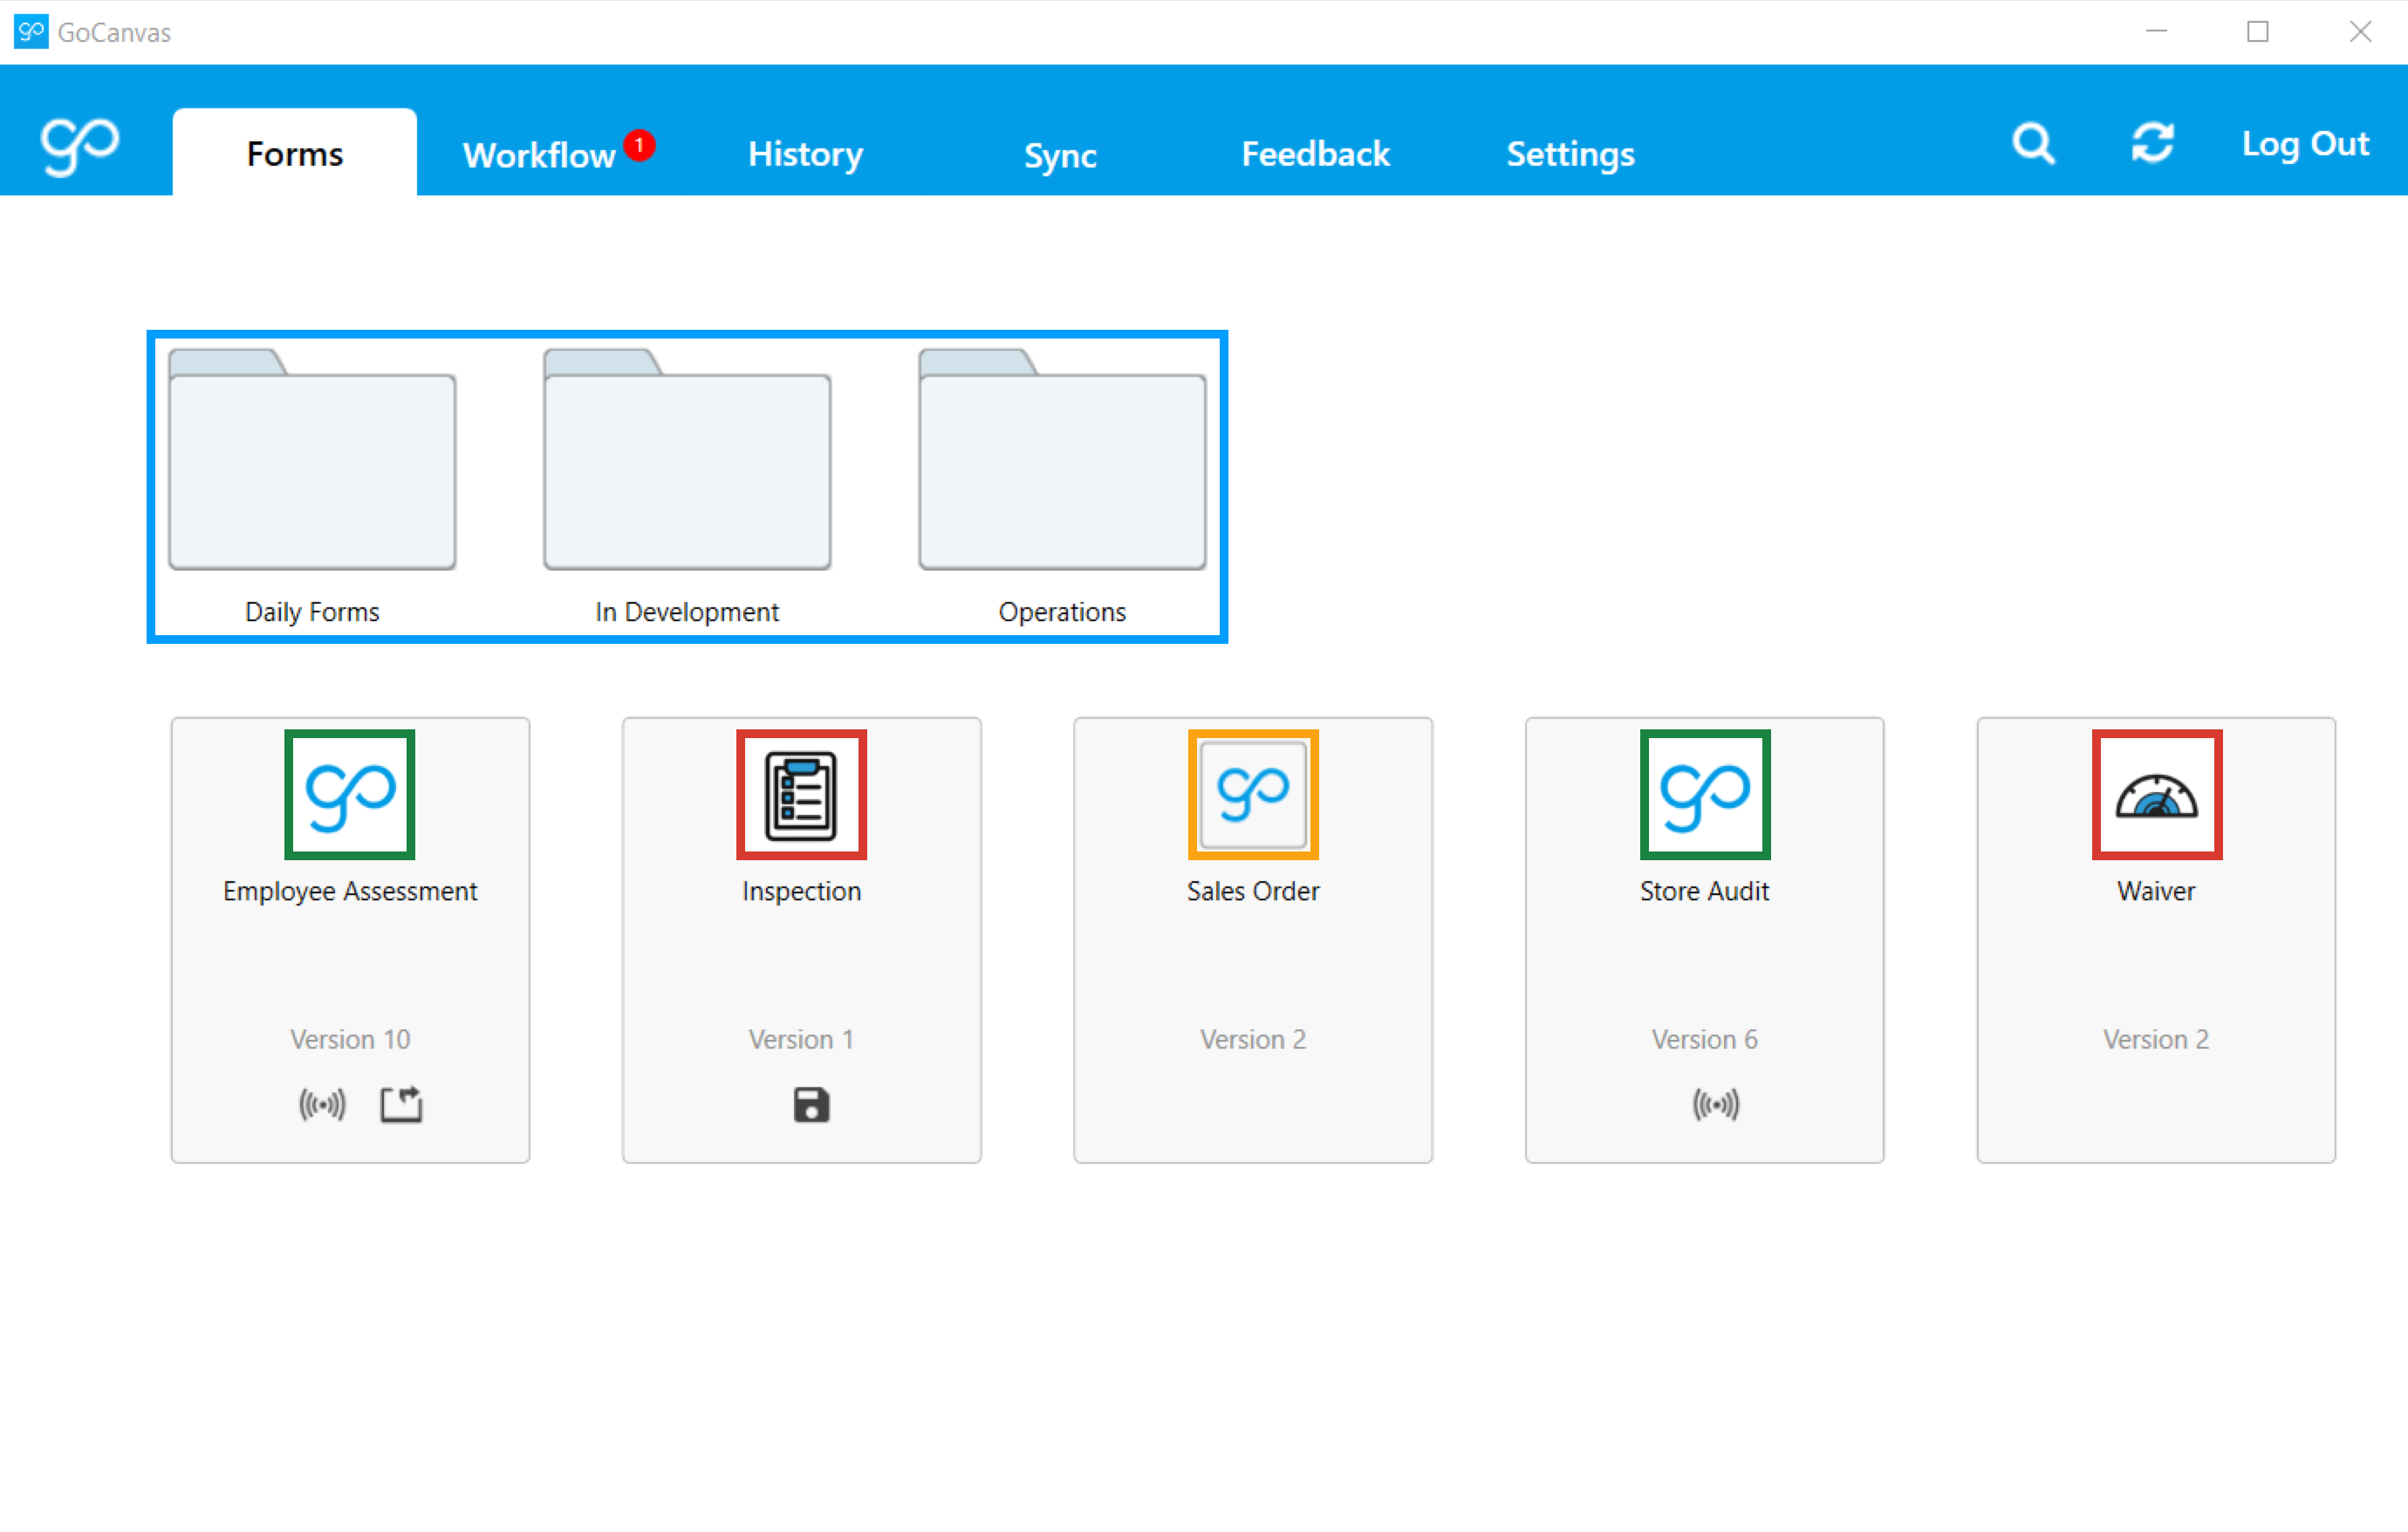Go to the History tab

(x=806, y=155)
